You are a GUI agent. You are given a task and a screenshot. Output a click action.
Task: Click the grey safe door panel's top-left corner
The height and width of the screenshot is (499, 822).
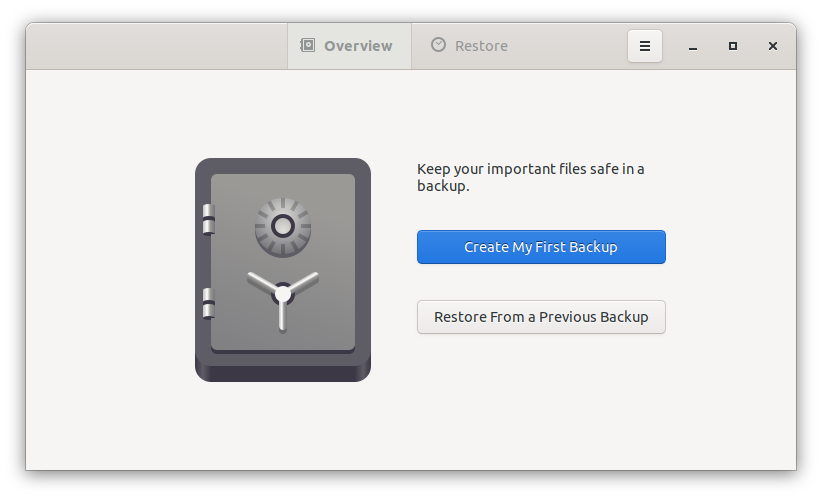(x=217, y=181)
